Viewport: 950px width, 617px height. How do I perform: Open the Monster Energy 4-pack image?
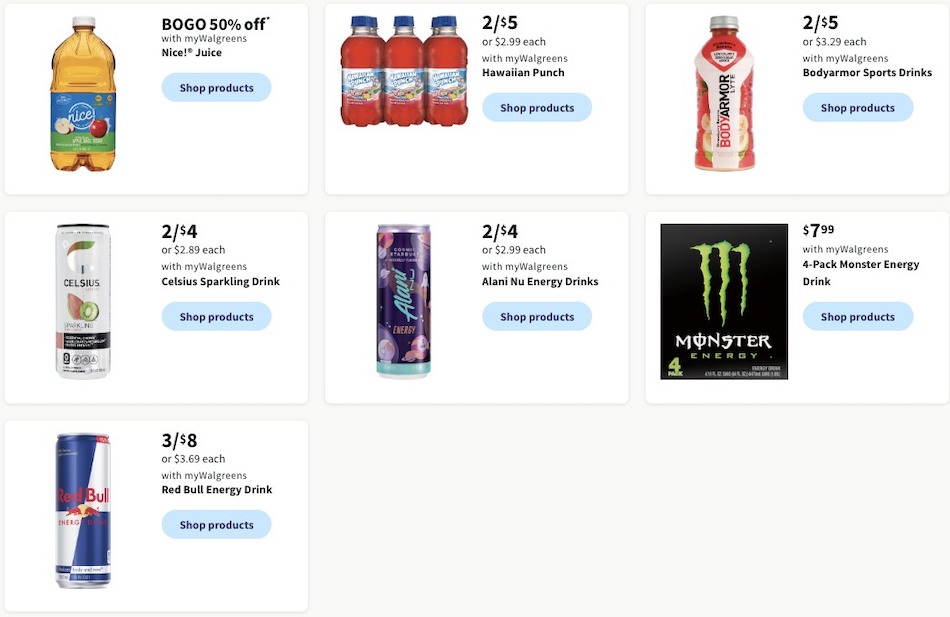tap(723, 301)
